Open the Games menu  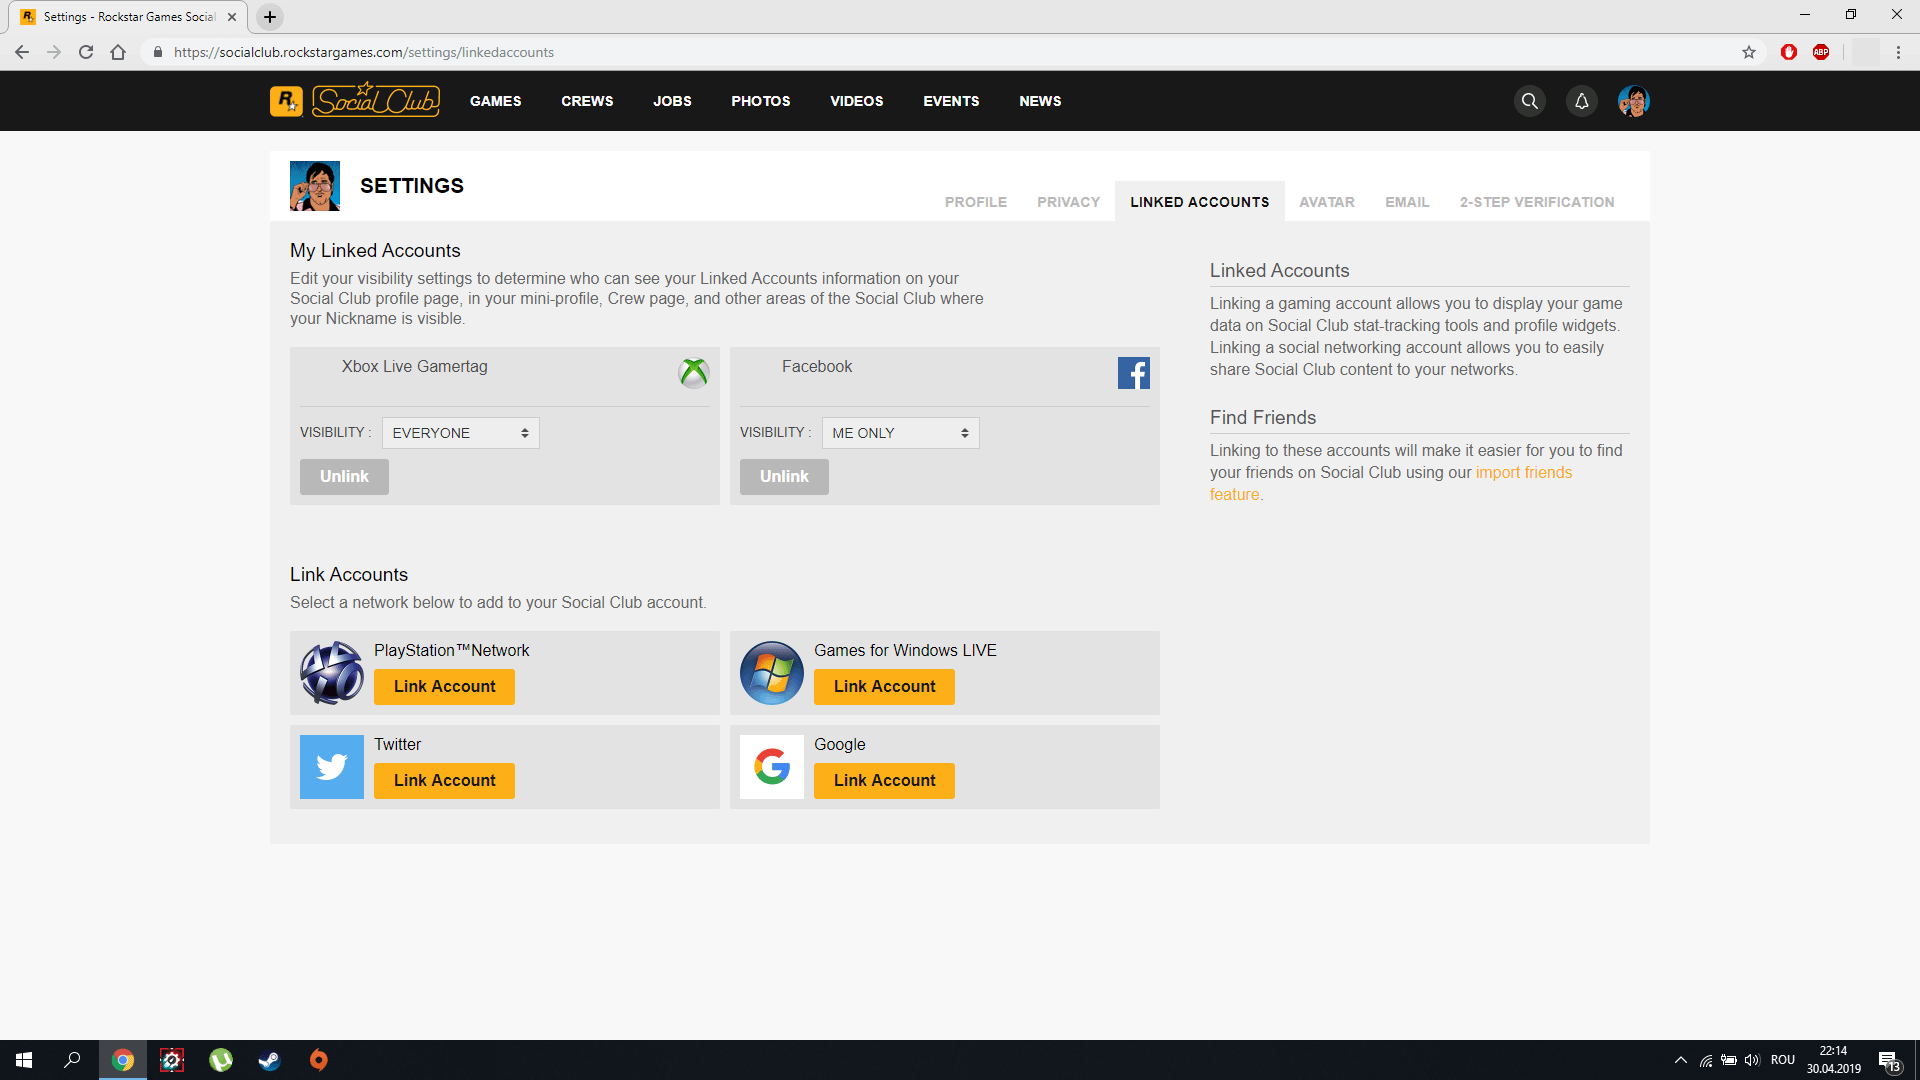click(x=496, y=100)
